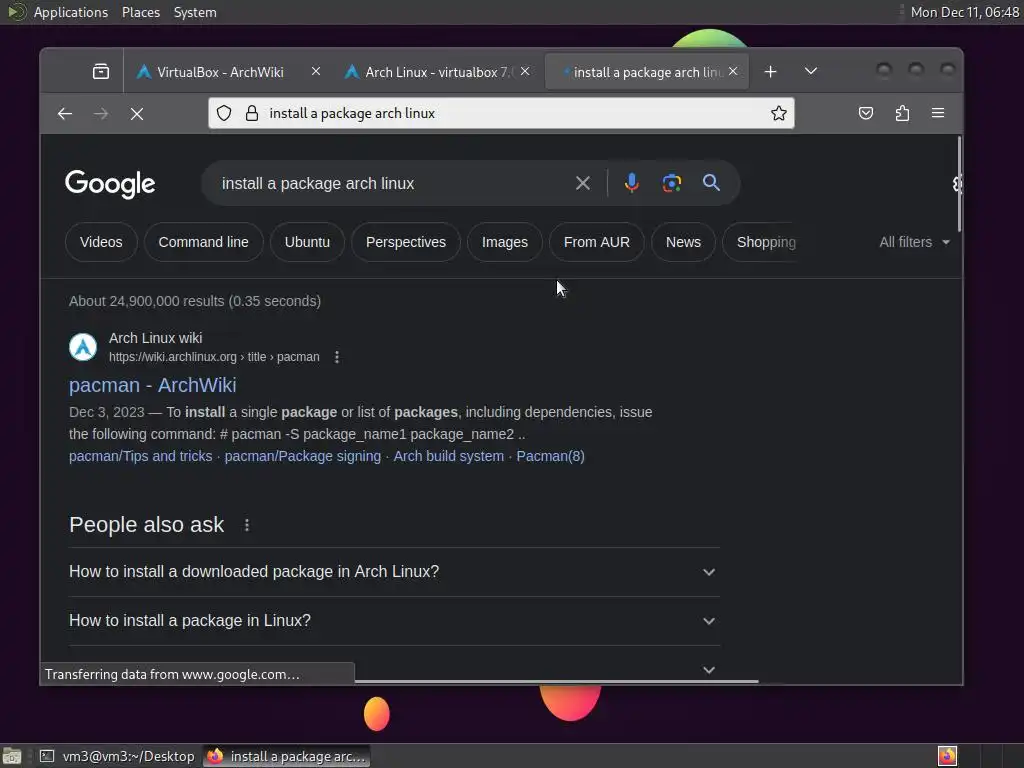This screenshot has height=768, width=1024.
Task: Click the Firefox tray icon in bottom panel
Action: pyautogui.click(x=947, y=756)
